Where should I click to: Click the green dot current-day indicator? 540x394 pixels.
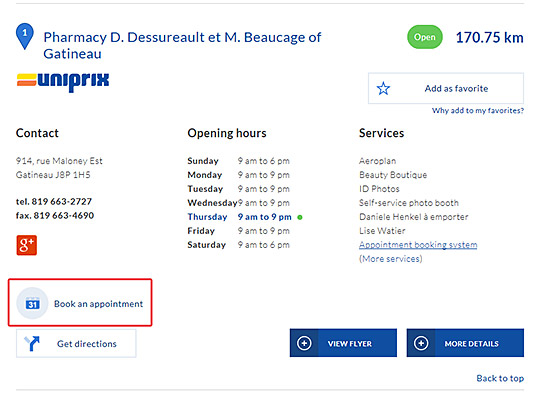(300, 217)
